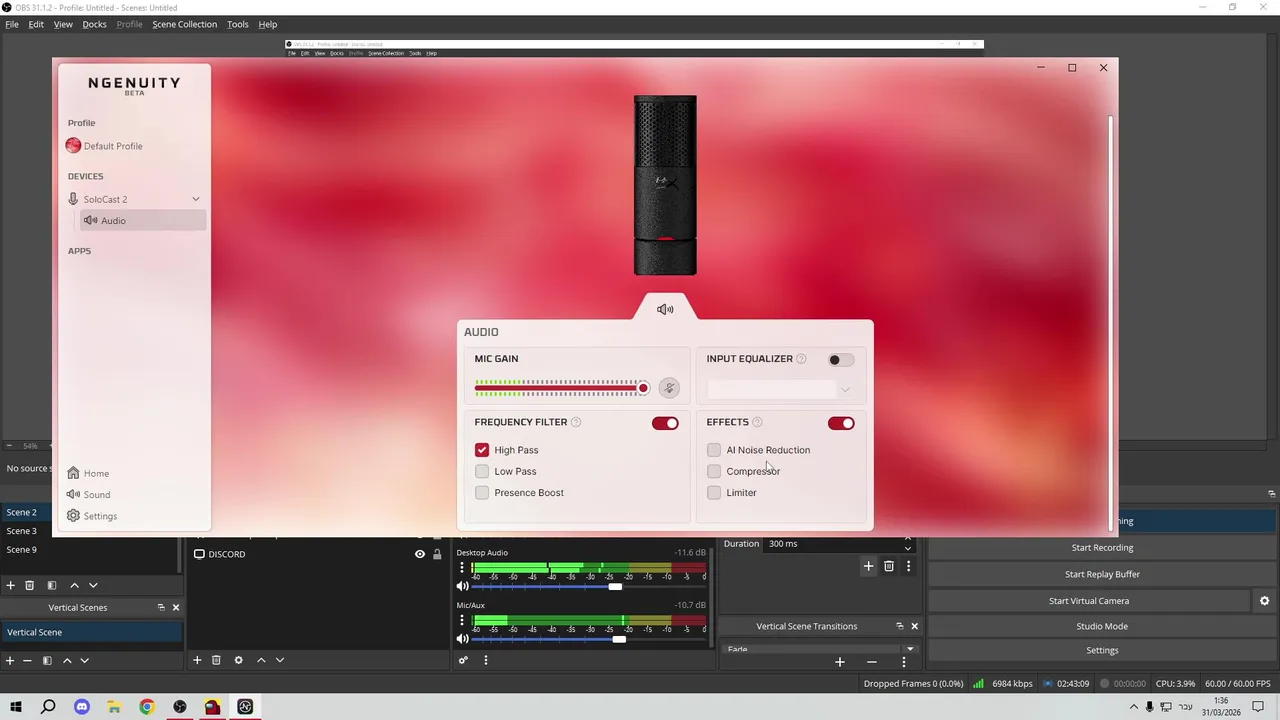1280x720 pixels.
Task: Float the Vertical Scene Transitions dock
Action: [899, 626]
